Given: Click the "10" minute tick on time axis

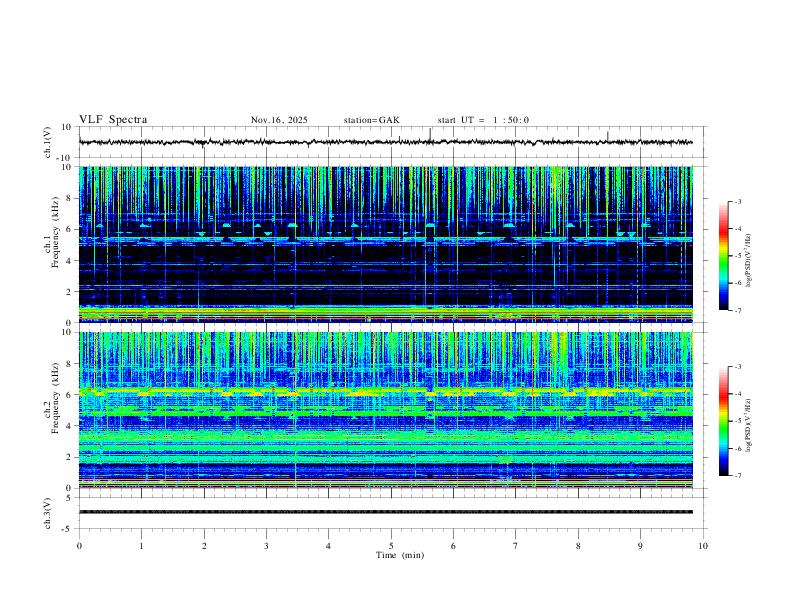Looking at the screenshot, I should [x=703, y=546].
